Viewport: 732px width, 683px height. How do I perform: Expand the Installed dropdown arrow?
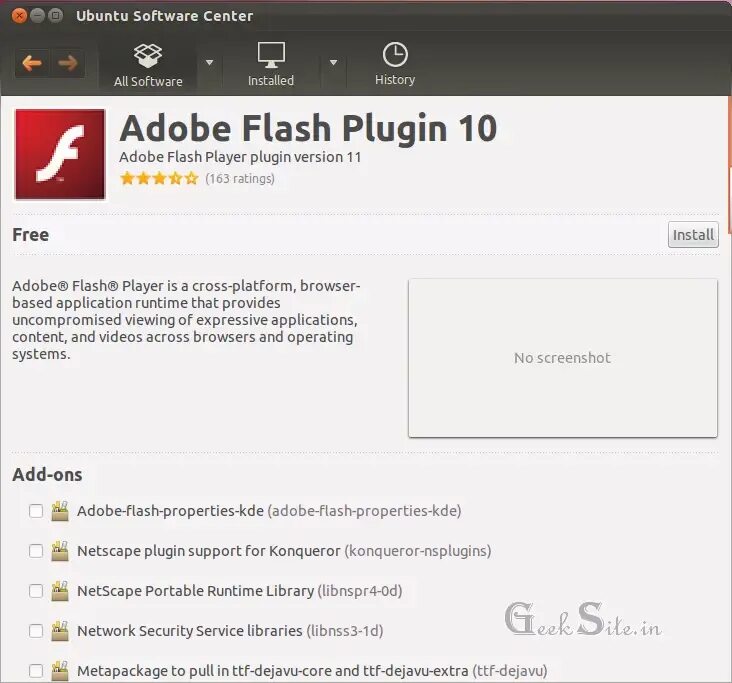pos(333,62)
